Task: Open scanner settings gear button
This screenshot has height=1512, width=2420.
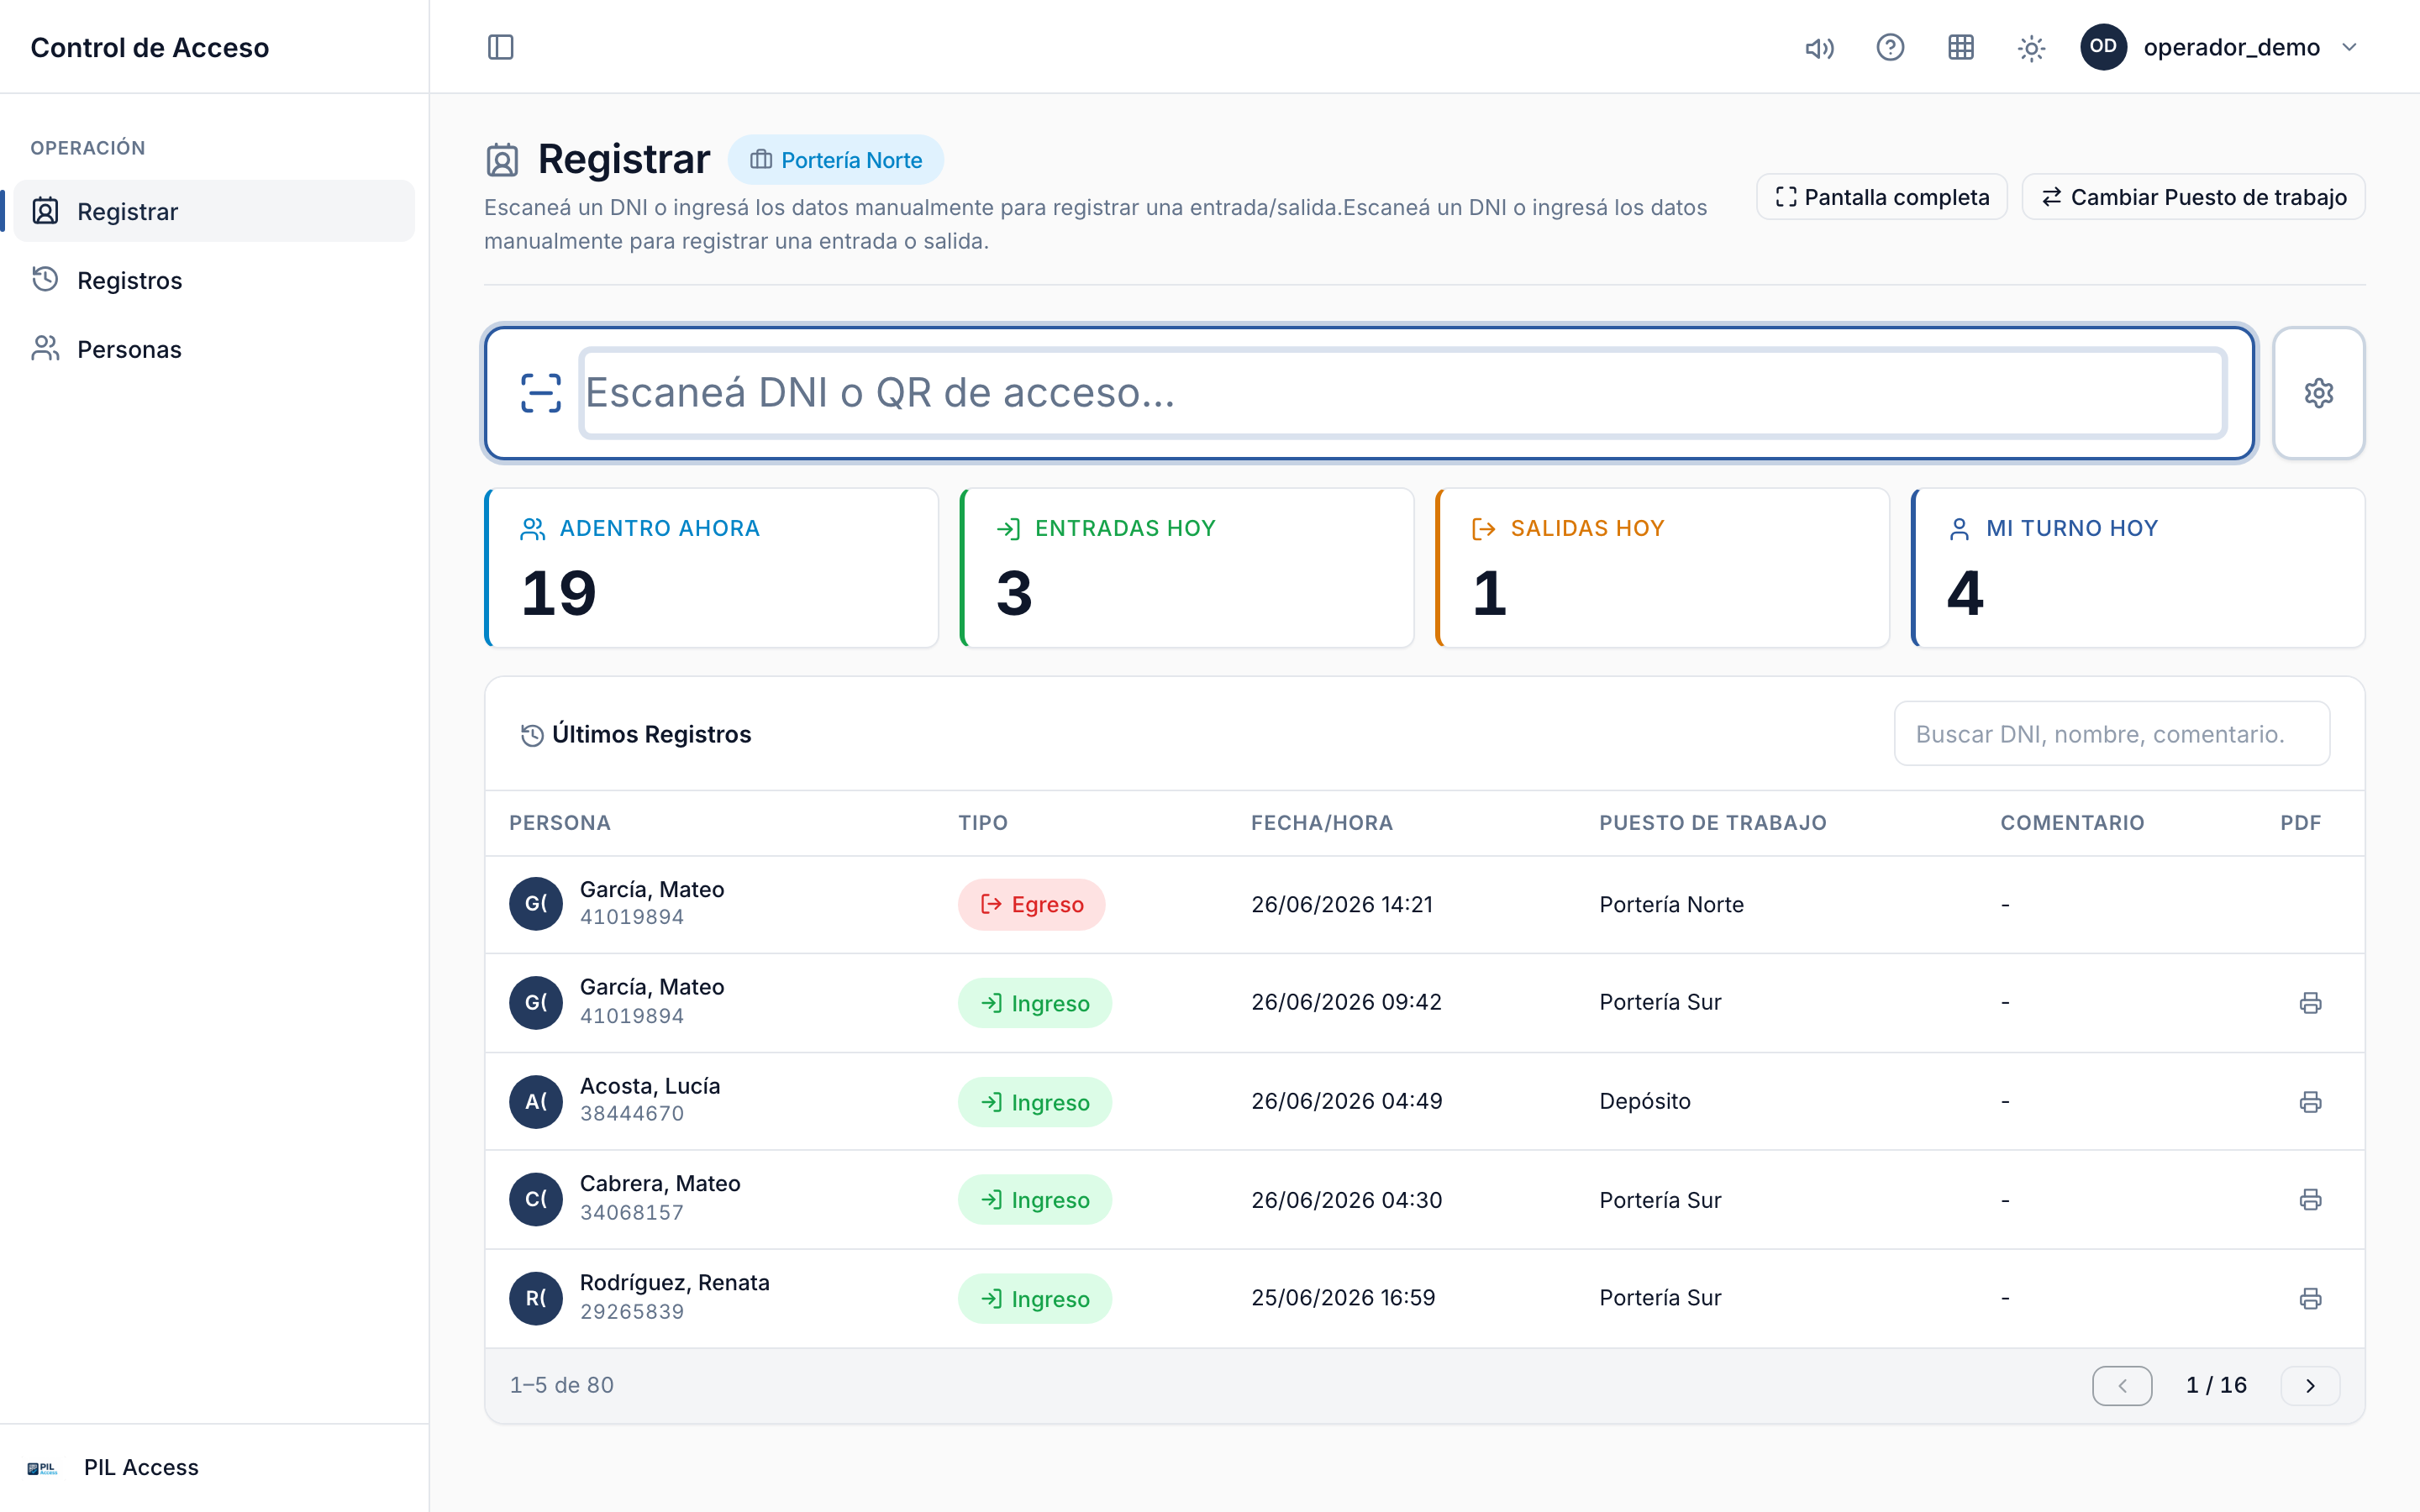Action: click(2318, 393)
